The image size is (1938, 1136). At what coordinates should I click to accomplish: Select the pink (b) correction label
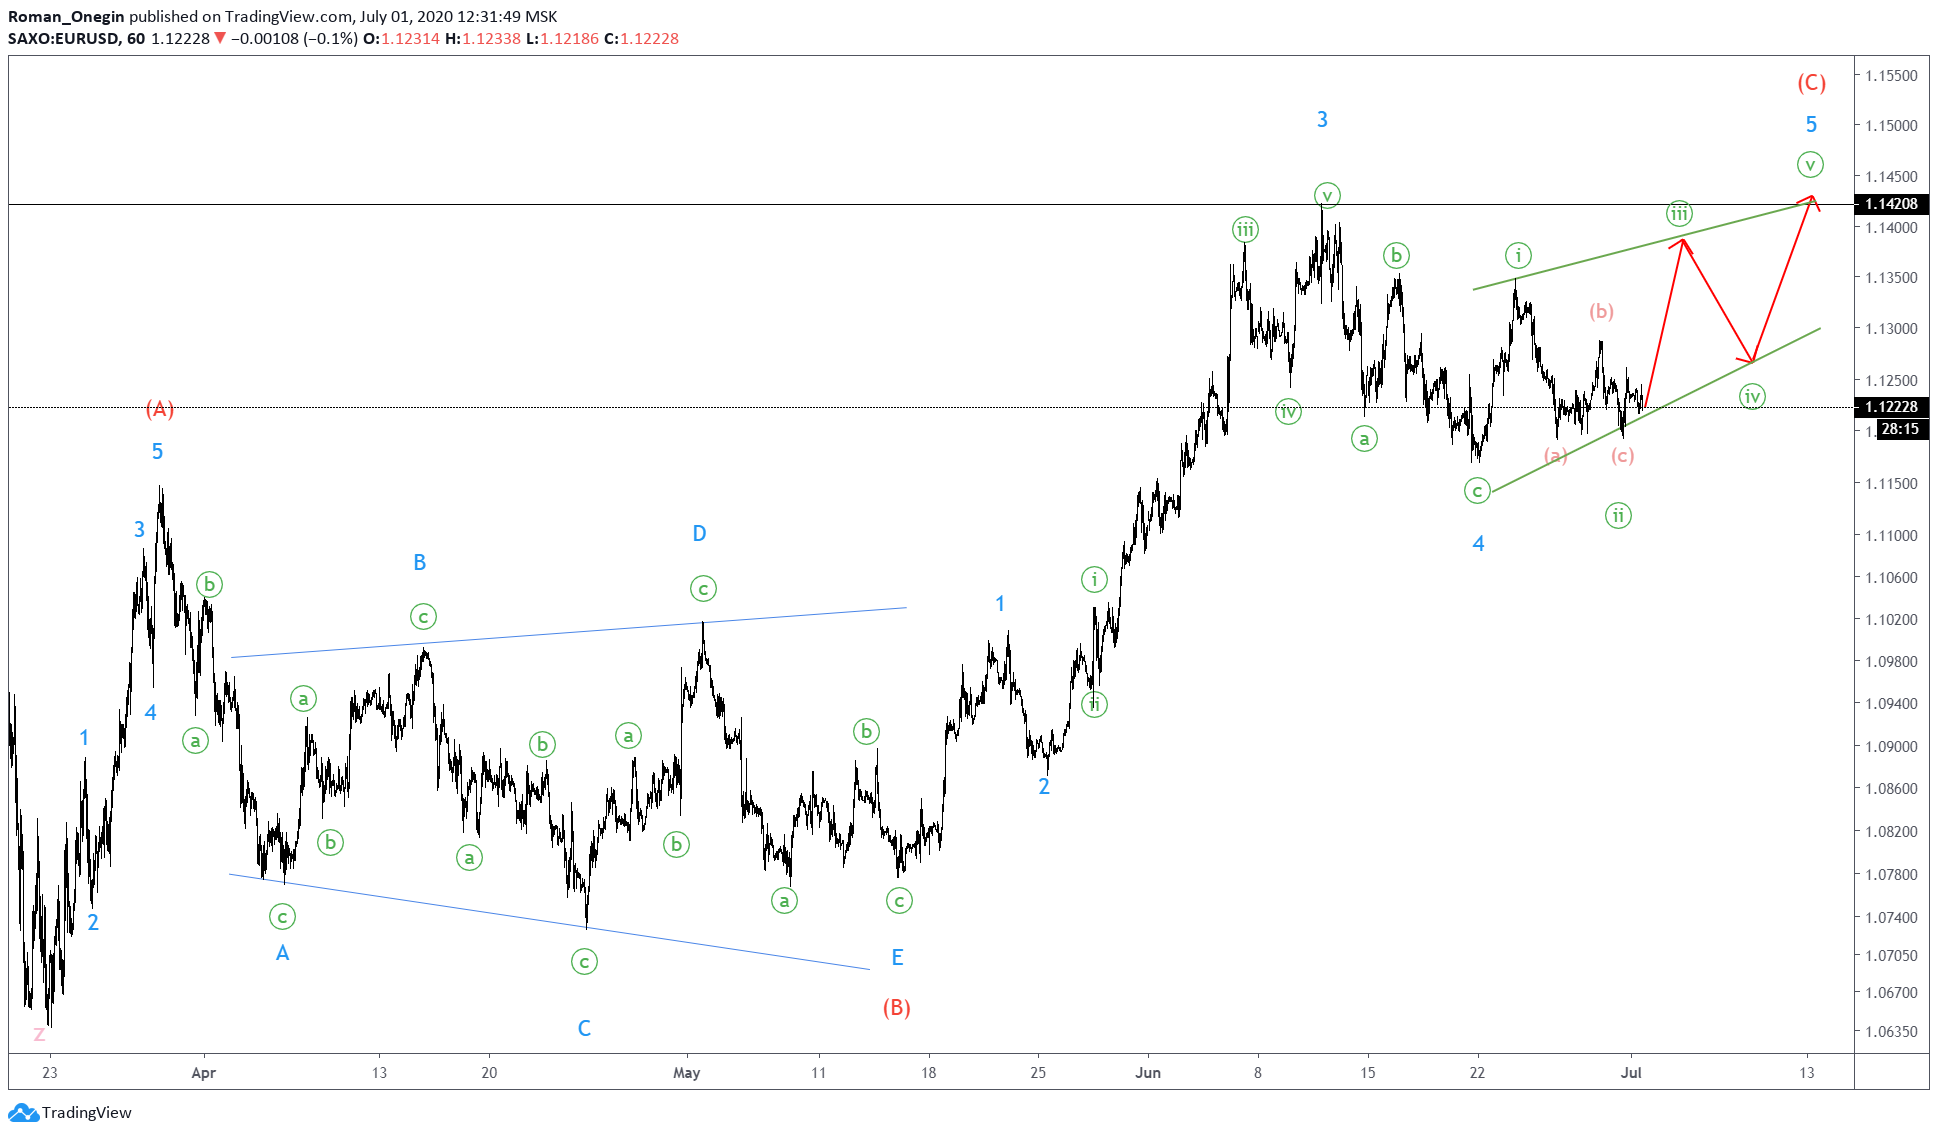1601,311
